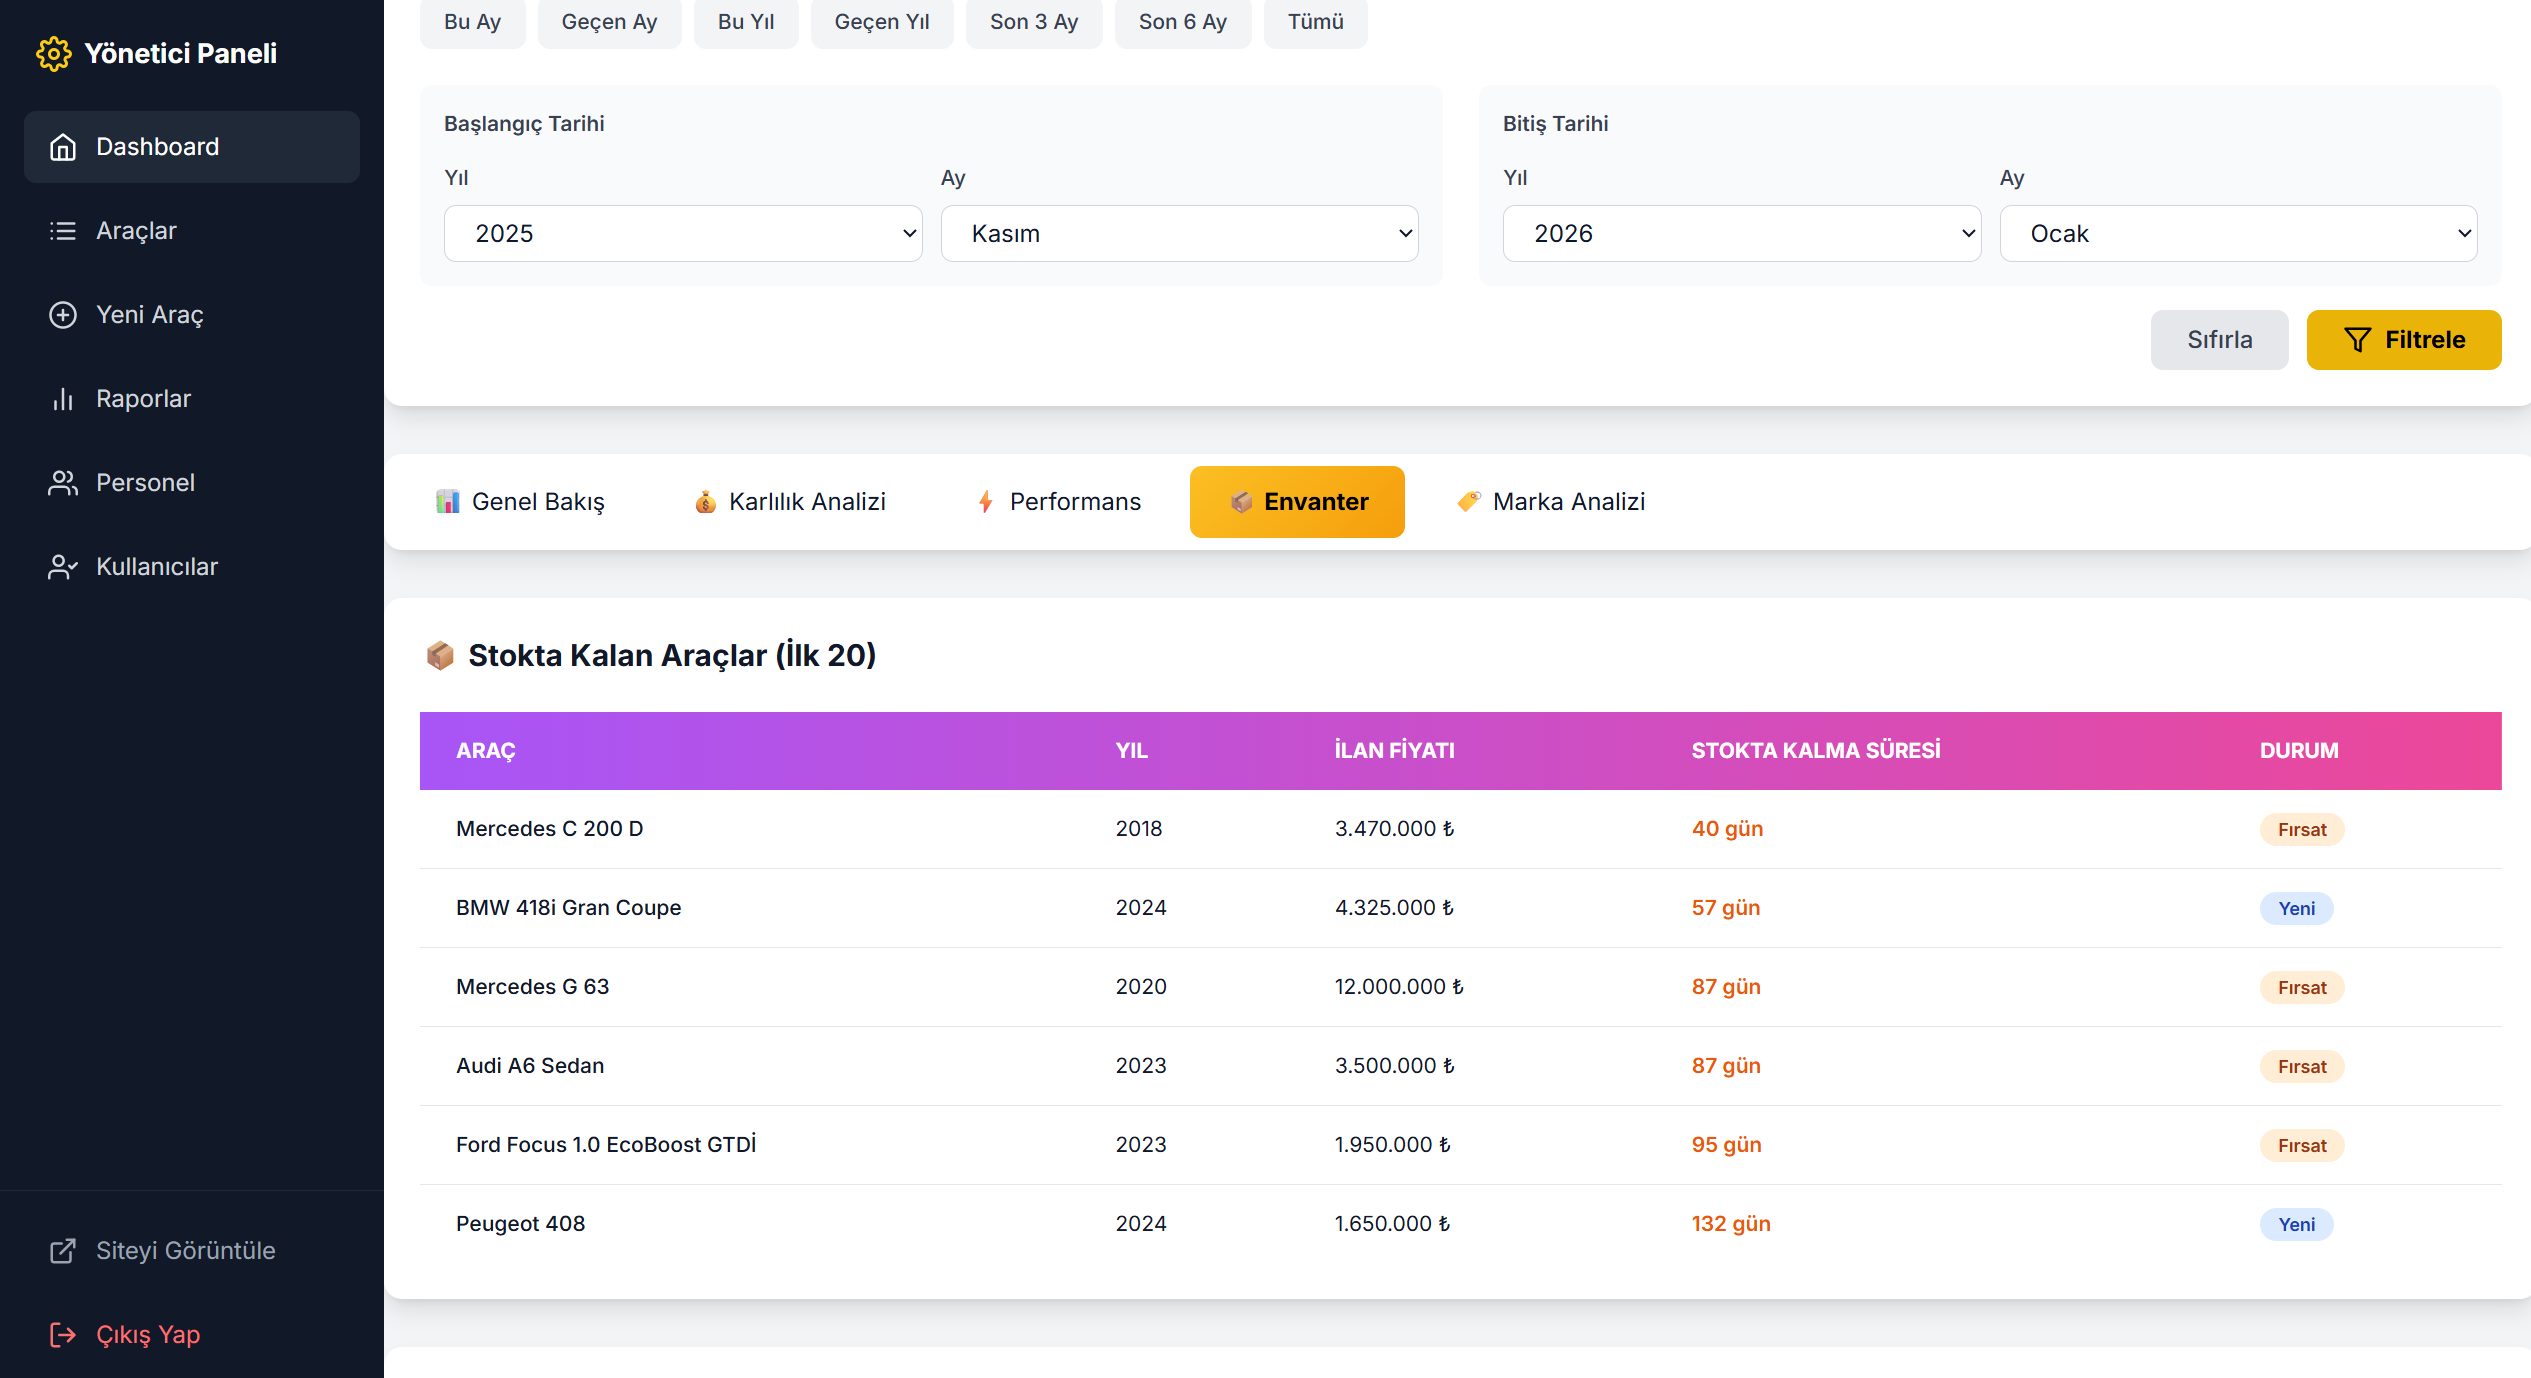Select the Performans tab

tap(1059, 502)
